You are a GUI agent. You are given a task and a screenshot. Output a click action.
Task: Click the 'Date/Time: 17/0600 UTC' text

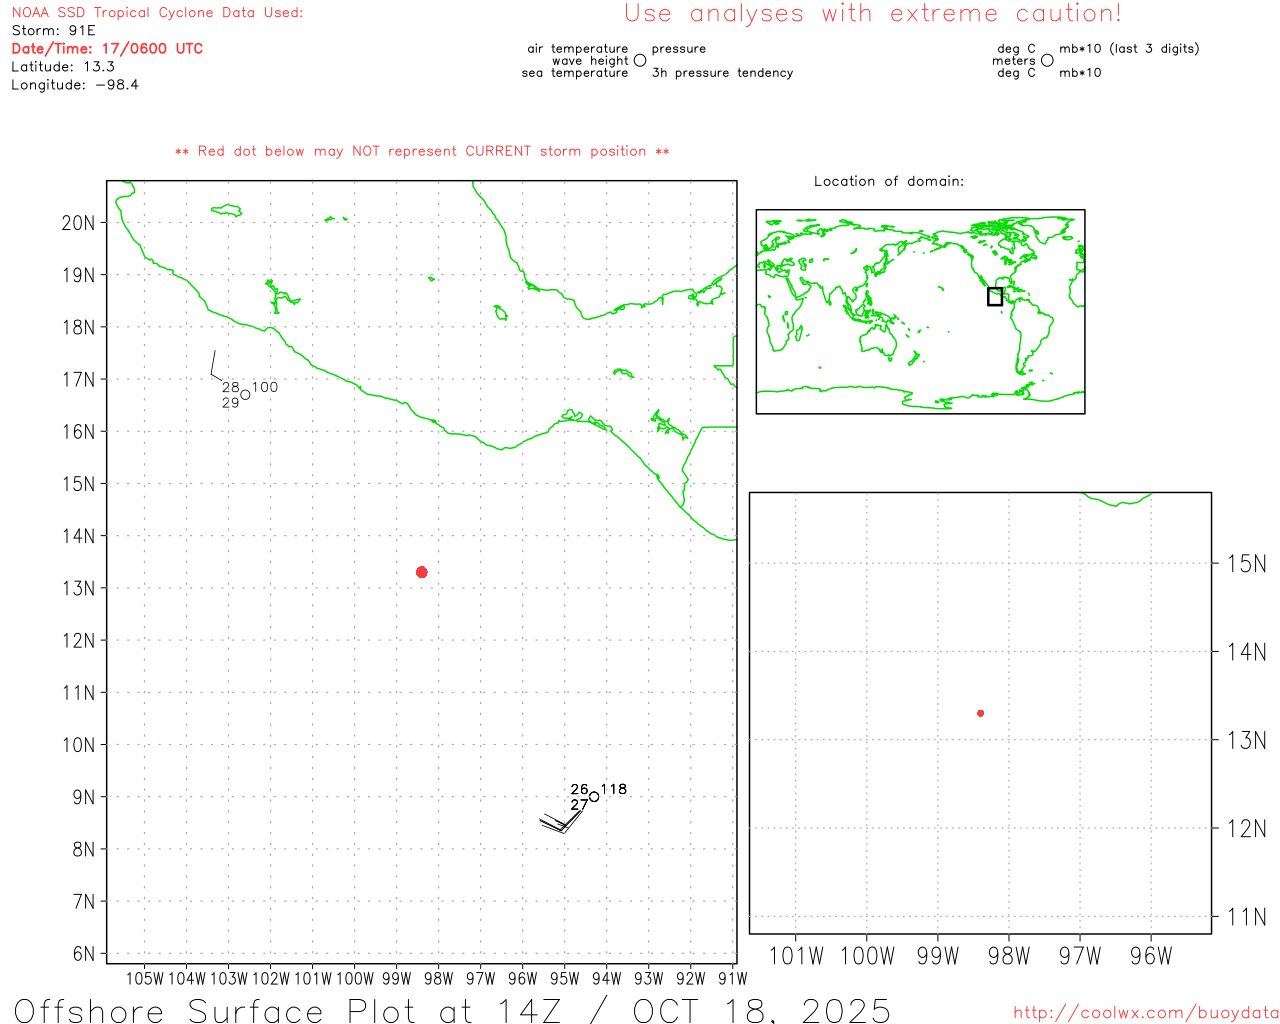coord(107,49)
